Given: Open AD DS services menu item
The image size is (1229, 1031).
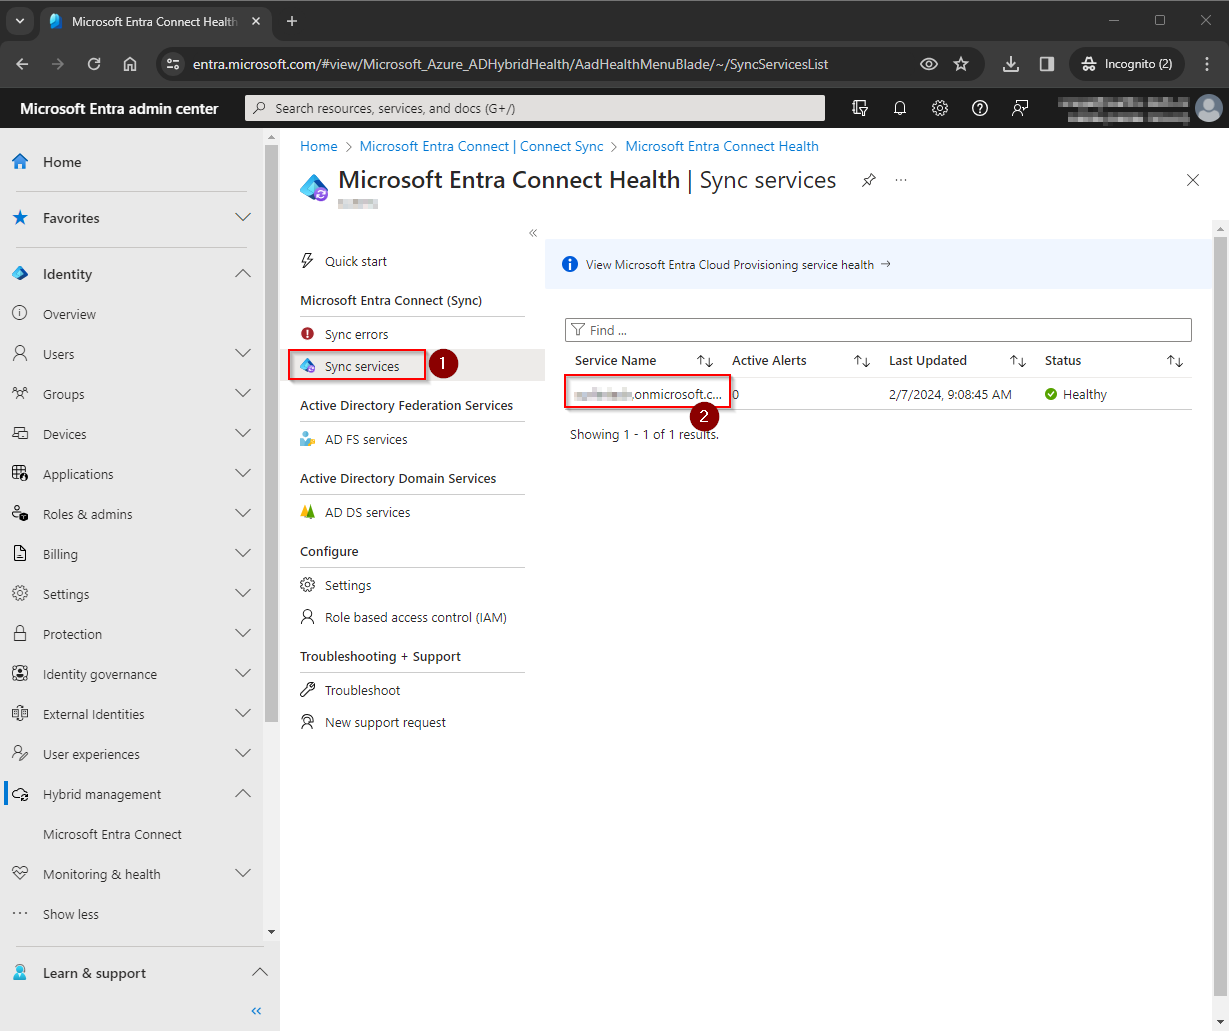Looking at the screenshot, I should coord(367,512).
